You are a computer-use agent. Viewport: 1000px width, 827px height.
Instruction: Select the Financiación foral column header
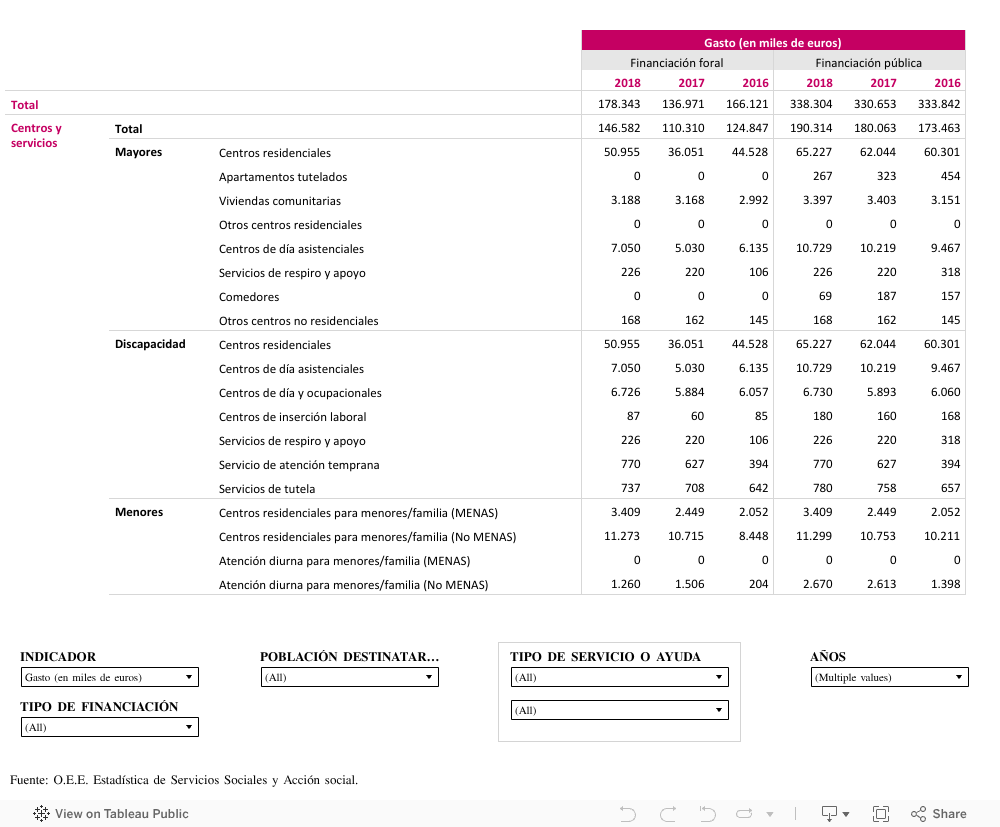(677, 63)
